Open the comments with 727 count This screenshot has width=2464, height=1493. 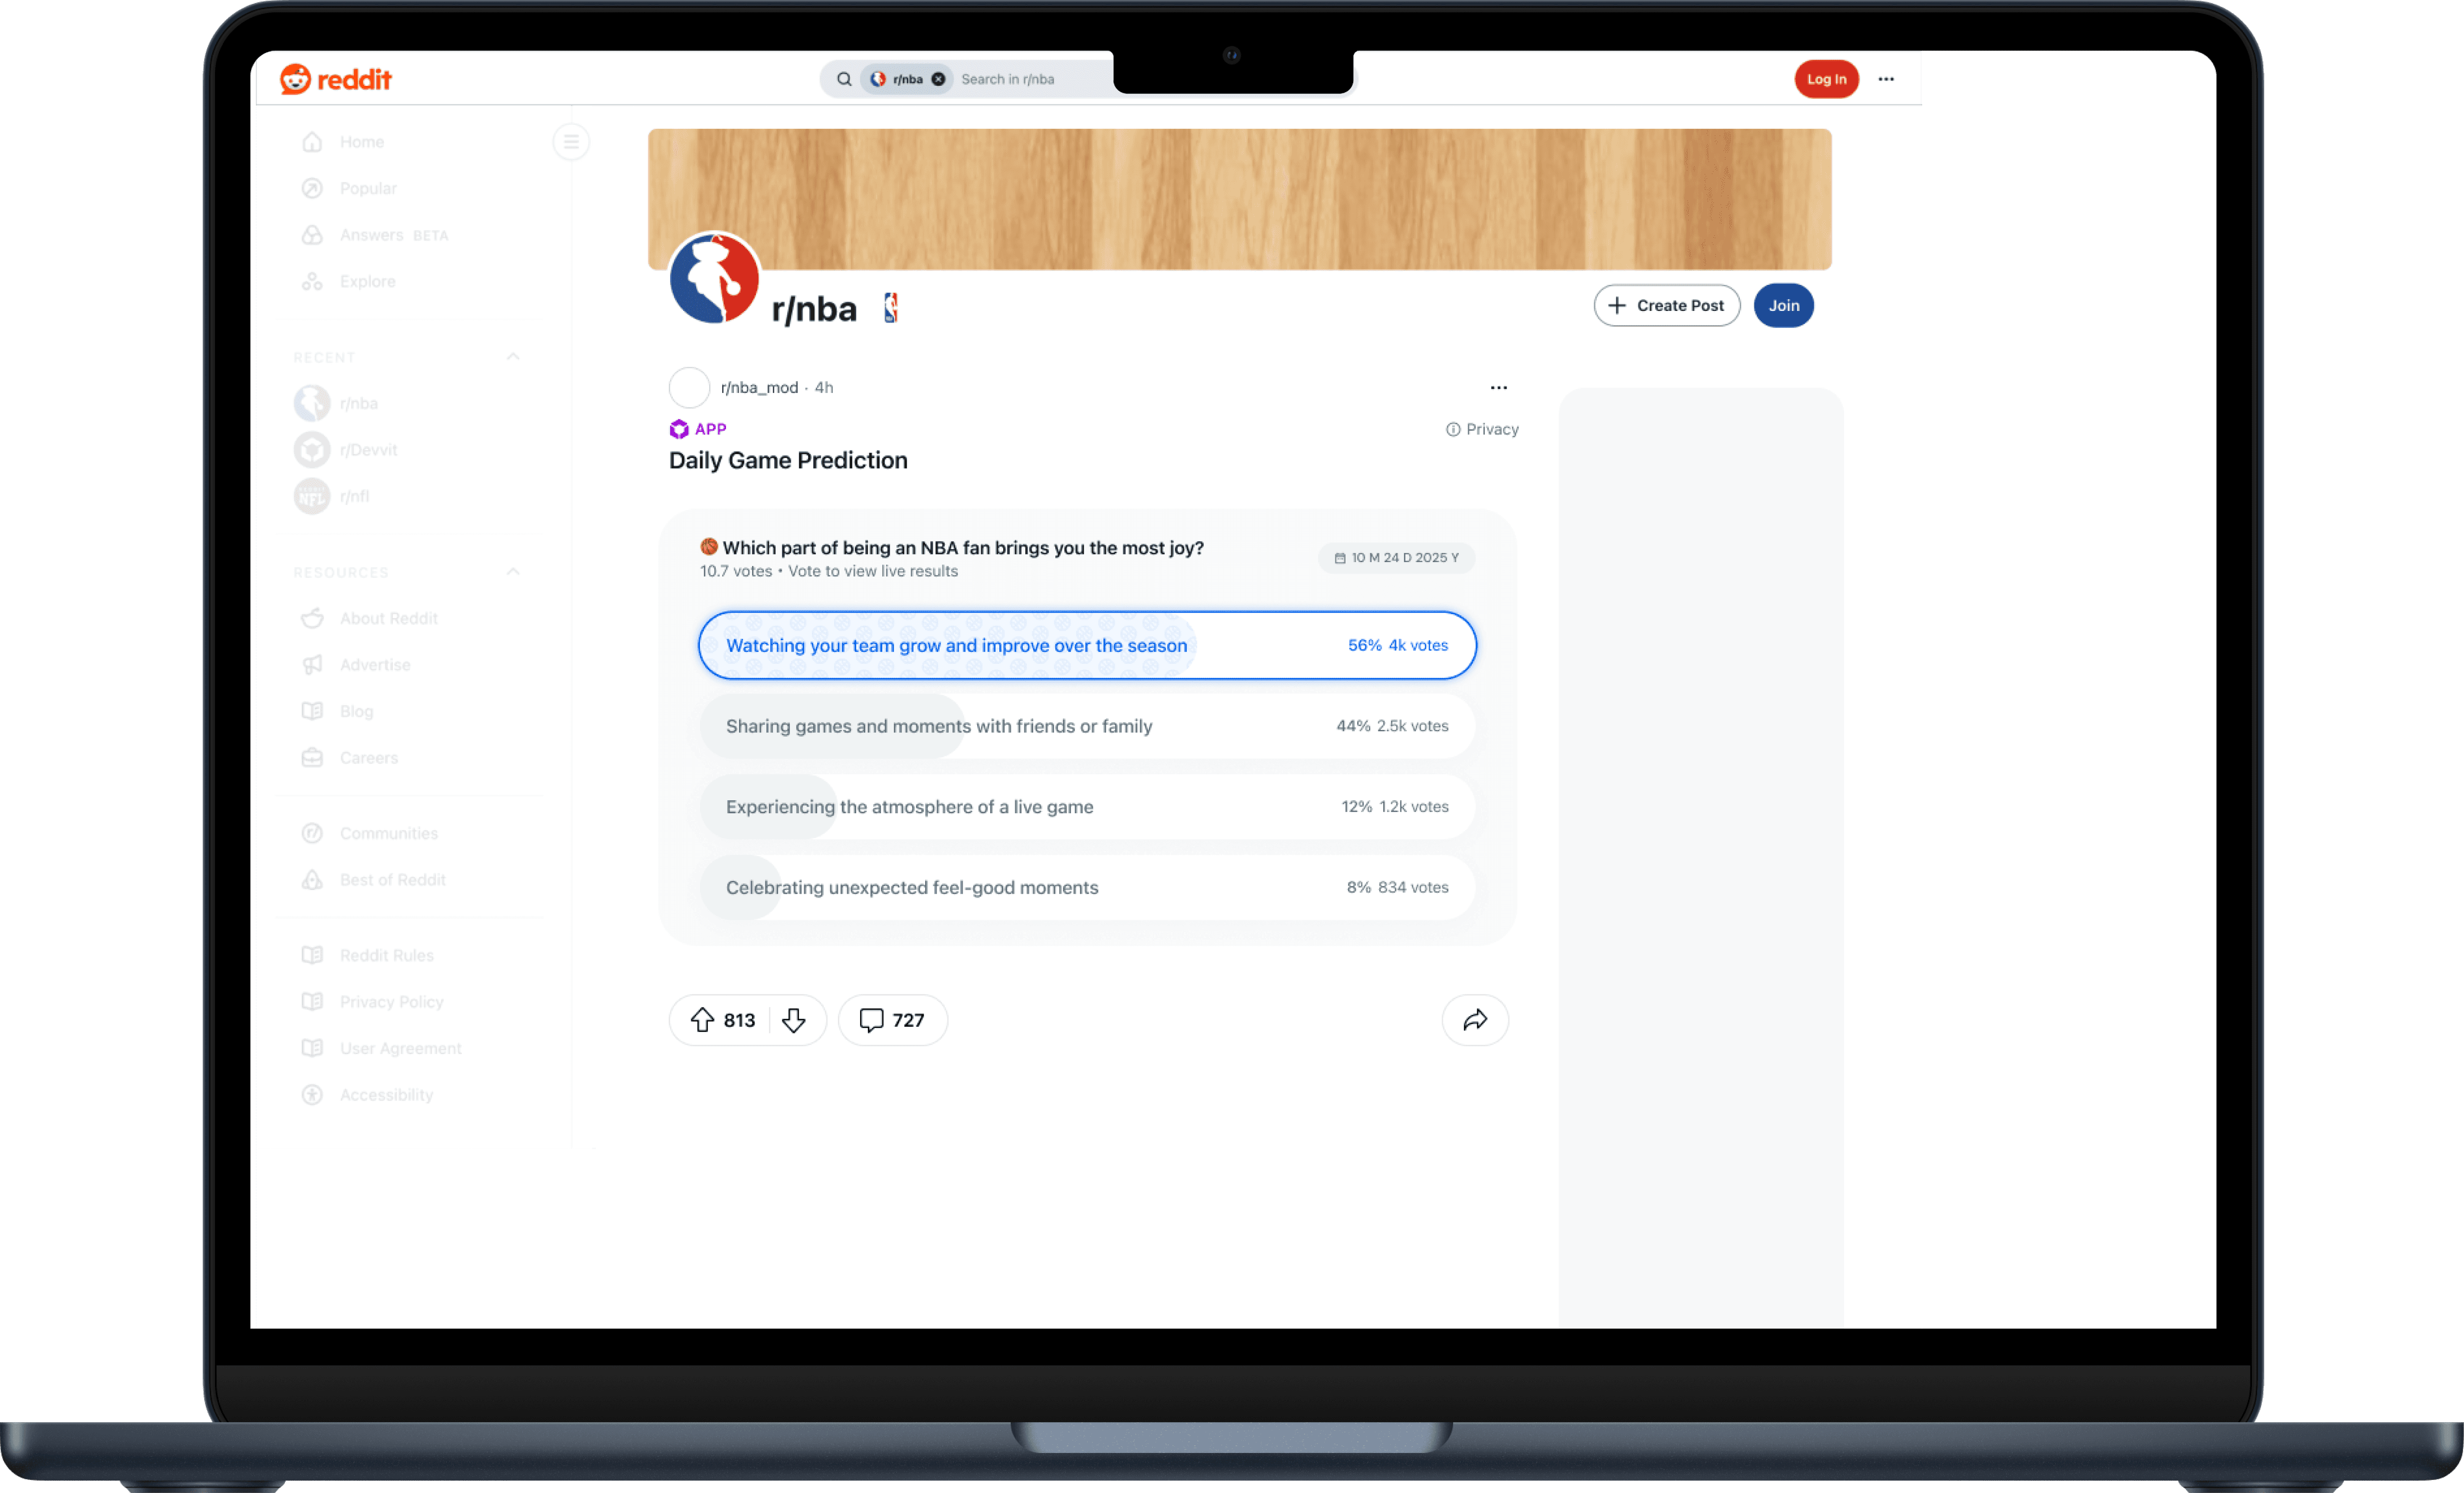(892, 1019)
